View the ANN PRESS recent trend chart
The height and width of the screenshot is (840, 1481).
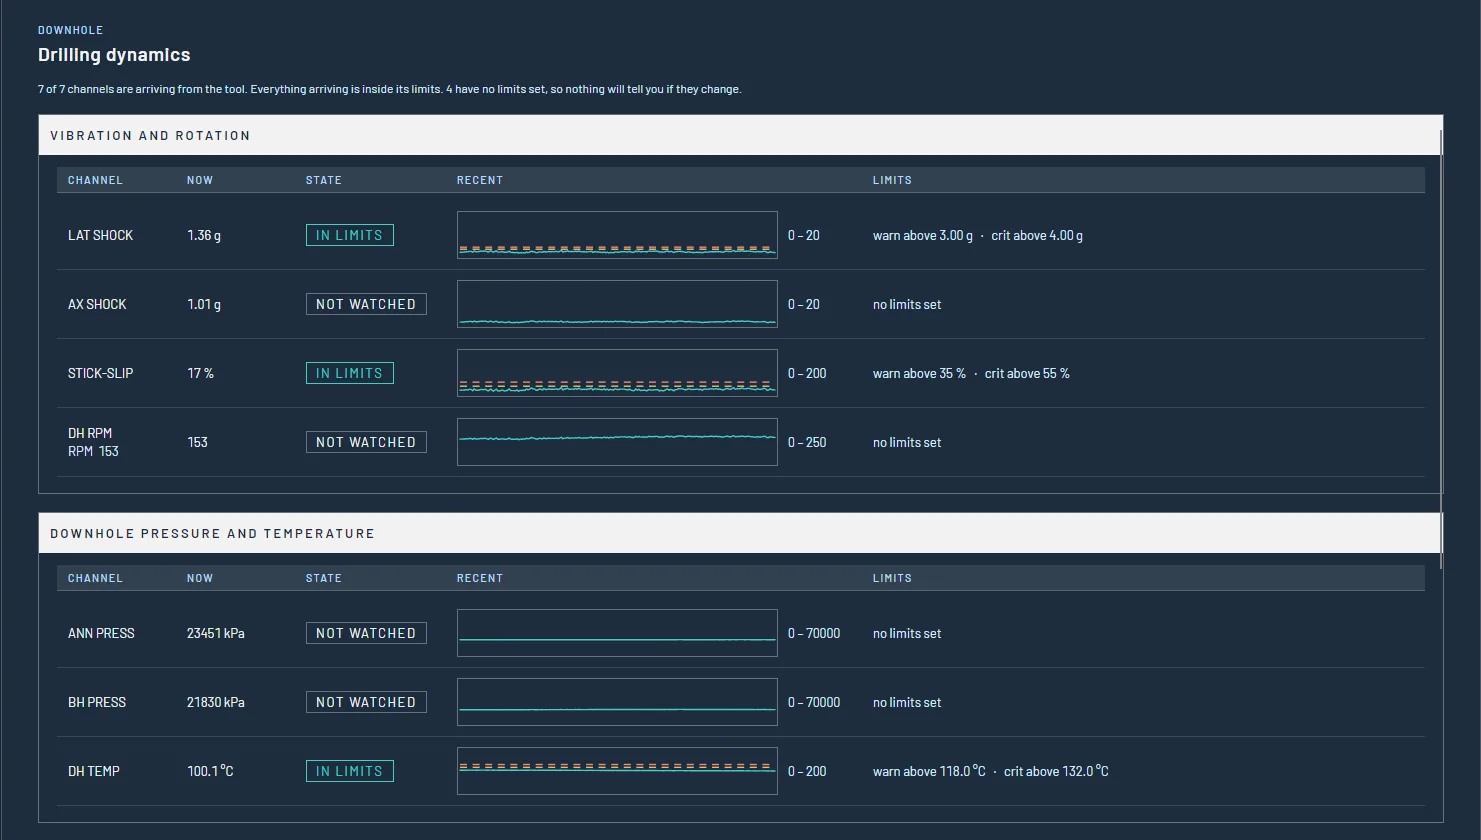click(x=617, y=633)
